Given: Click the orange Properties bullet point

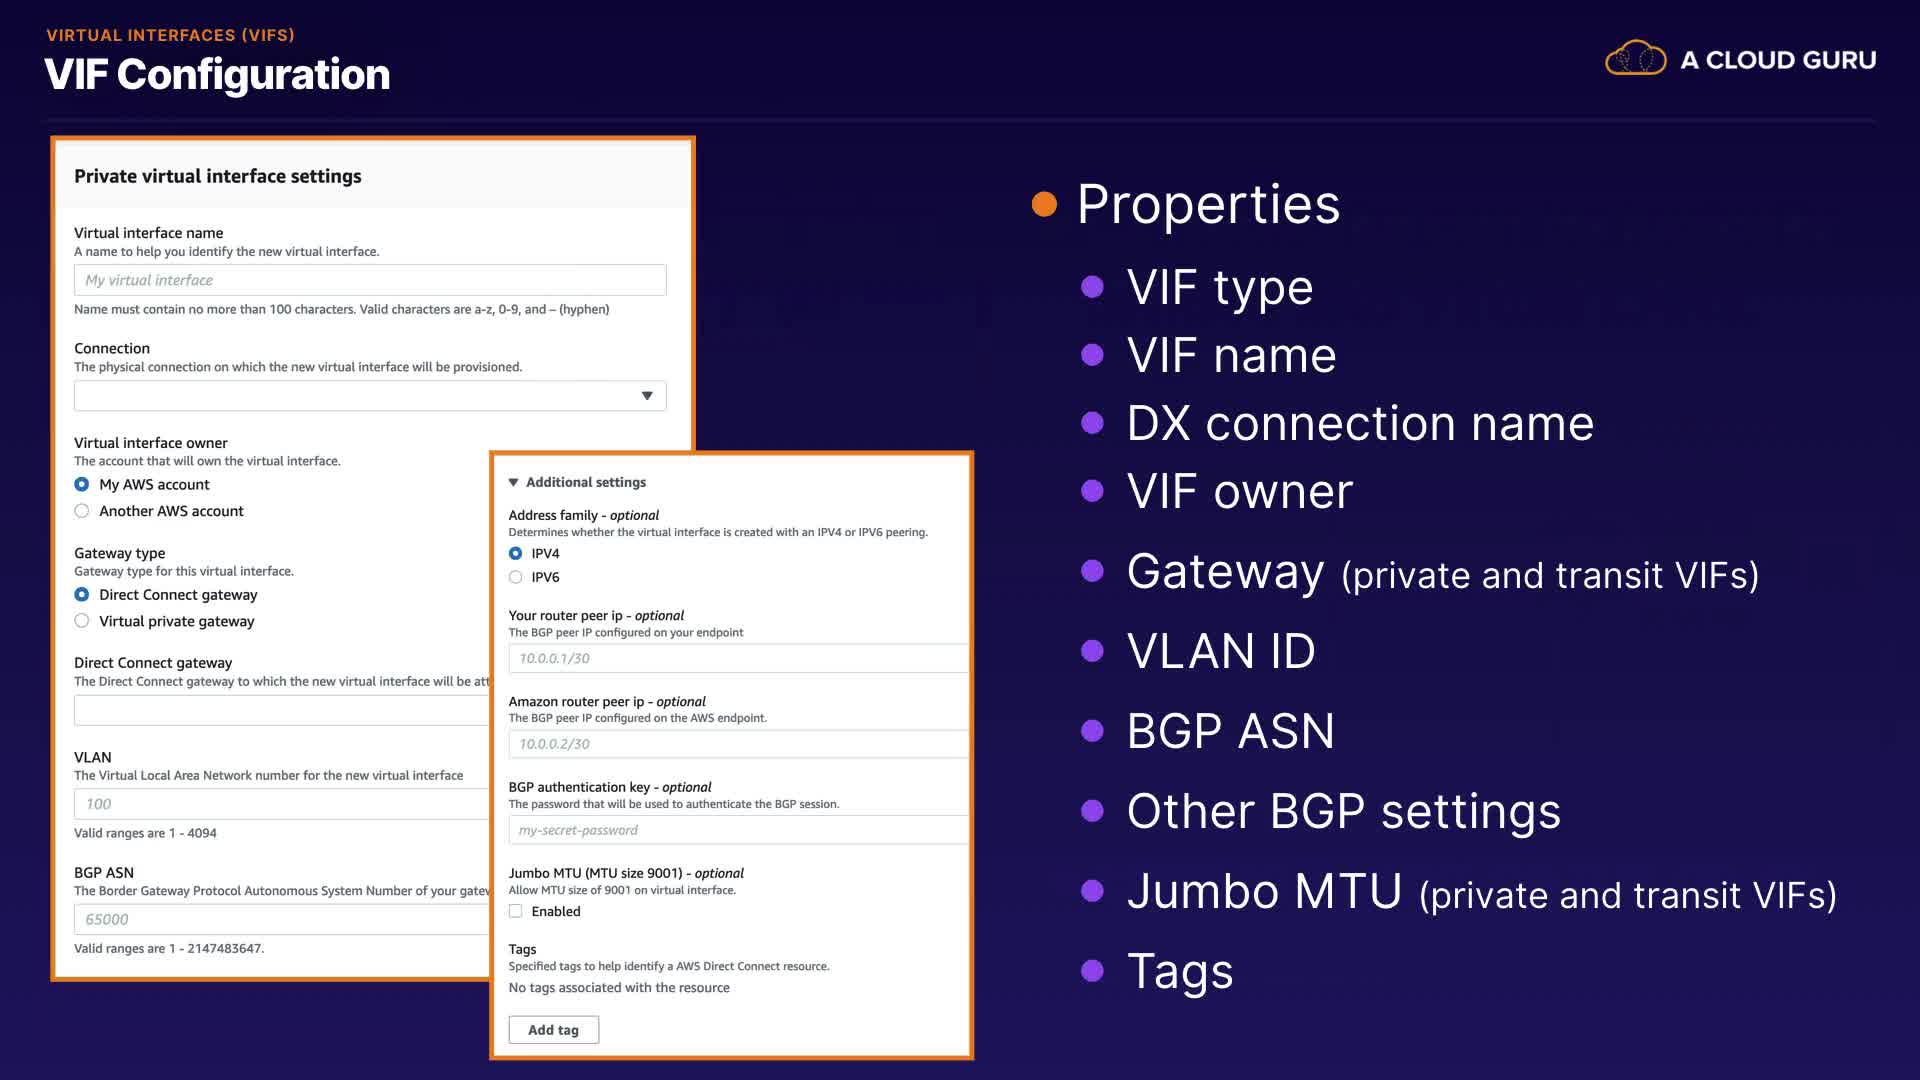Looking at the screenshot, I should tap(1044, 204).
